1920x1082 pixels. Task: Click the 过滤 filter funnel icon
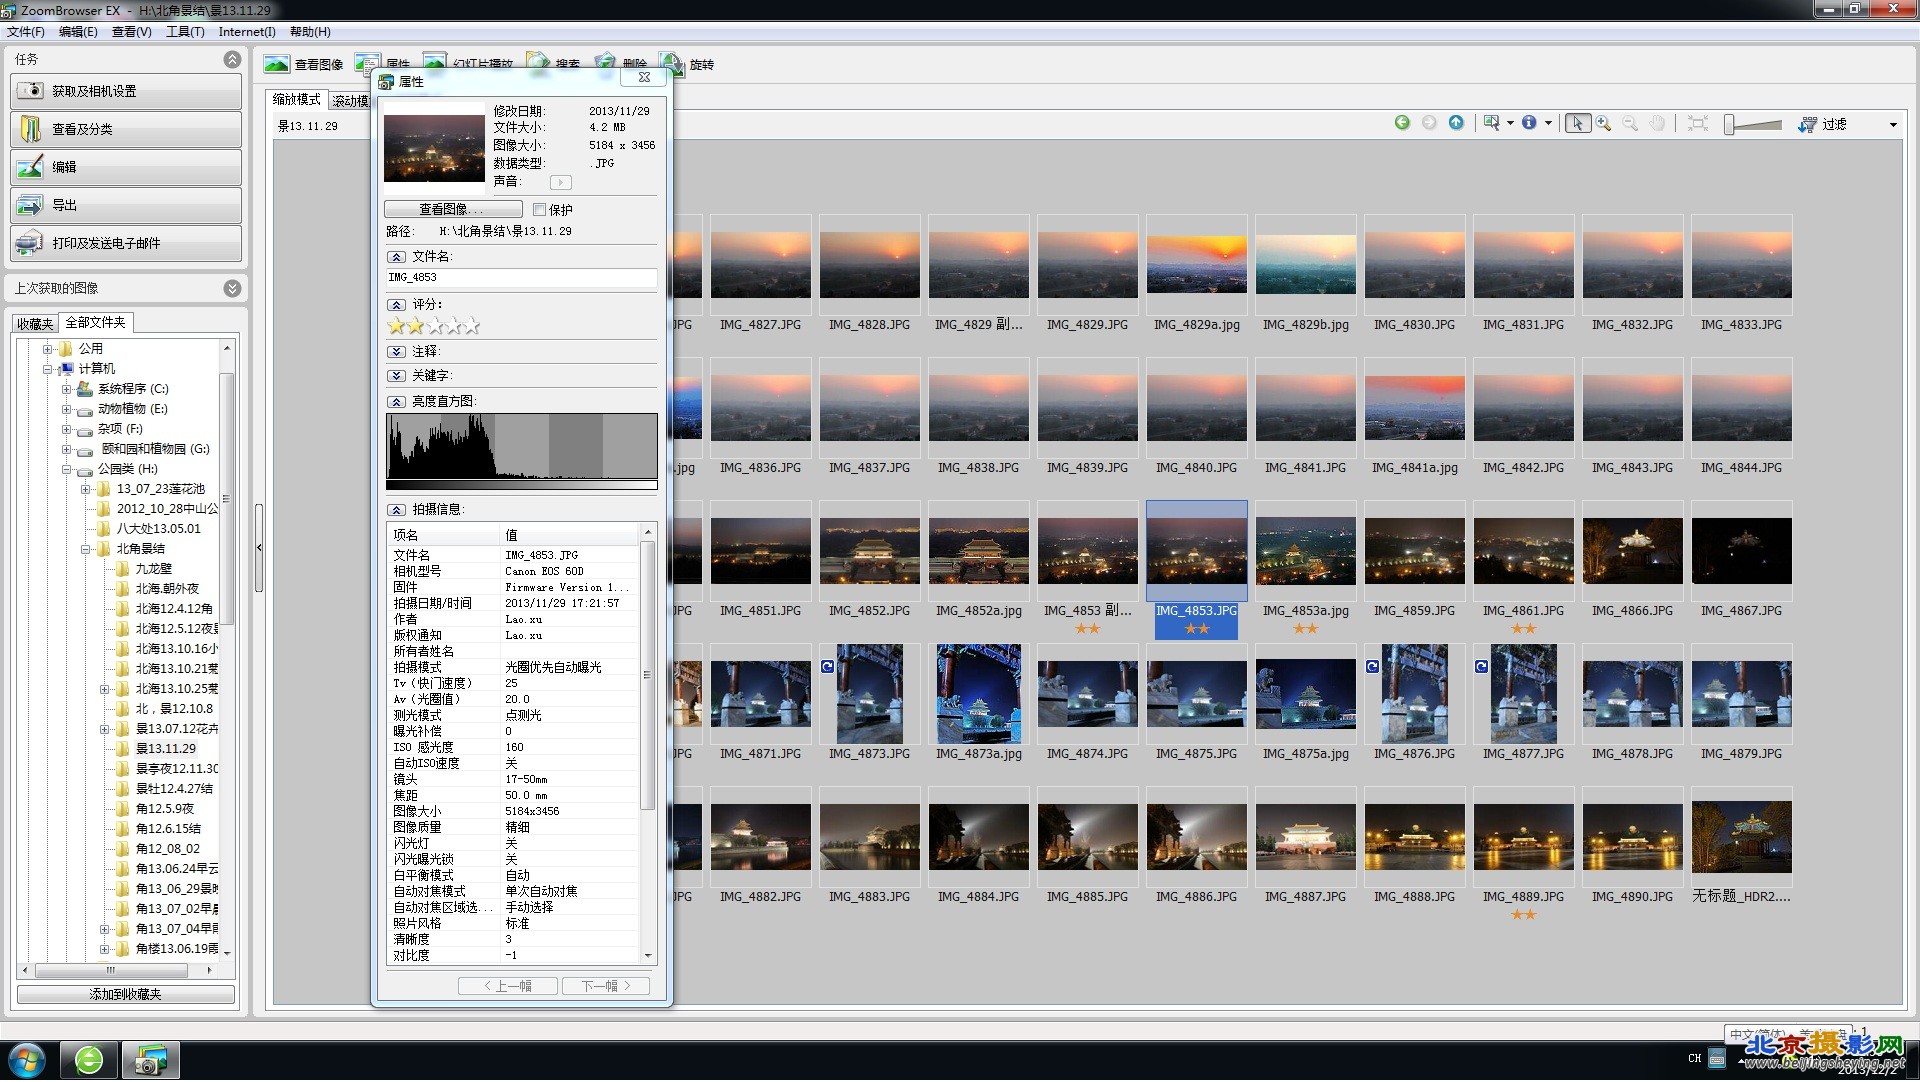pyautogui.click(x=1807, y=124)
